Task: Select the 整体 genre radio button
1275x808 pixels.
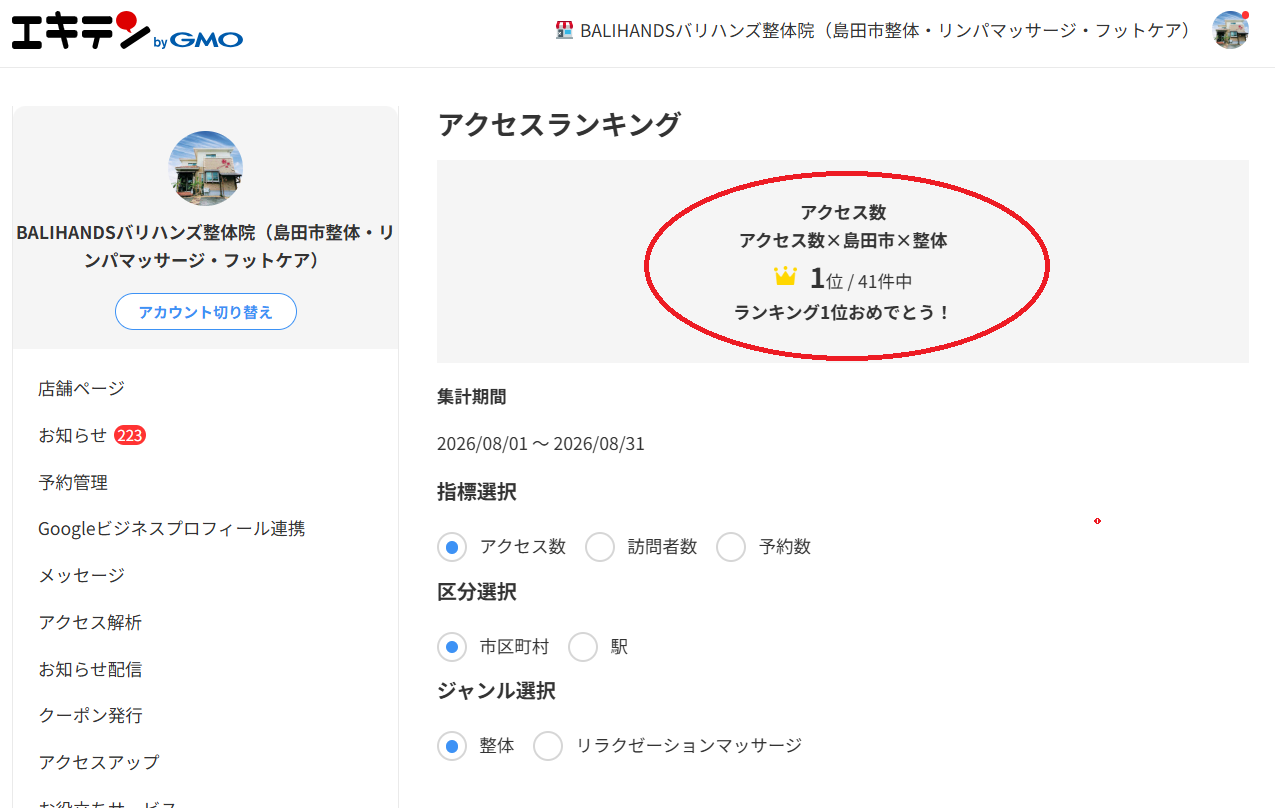Action: point(452,746)
